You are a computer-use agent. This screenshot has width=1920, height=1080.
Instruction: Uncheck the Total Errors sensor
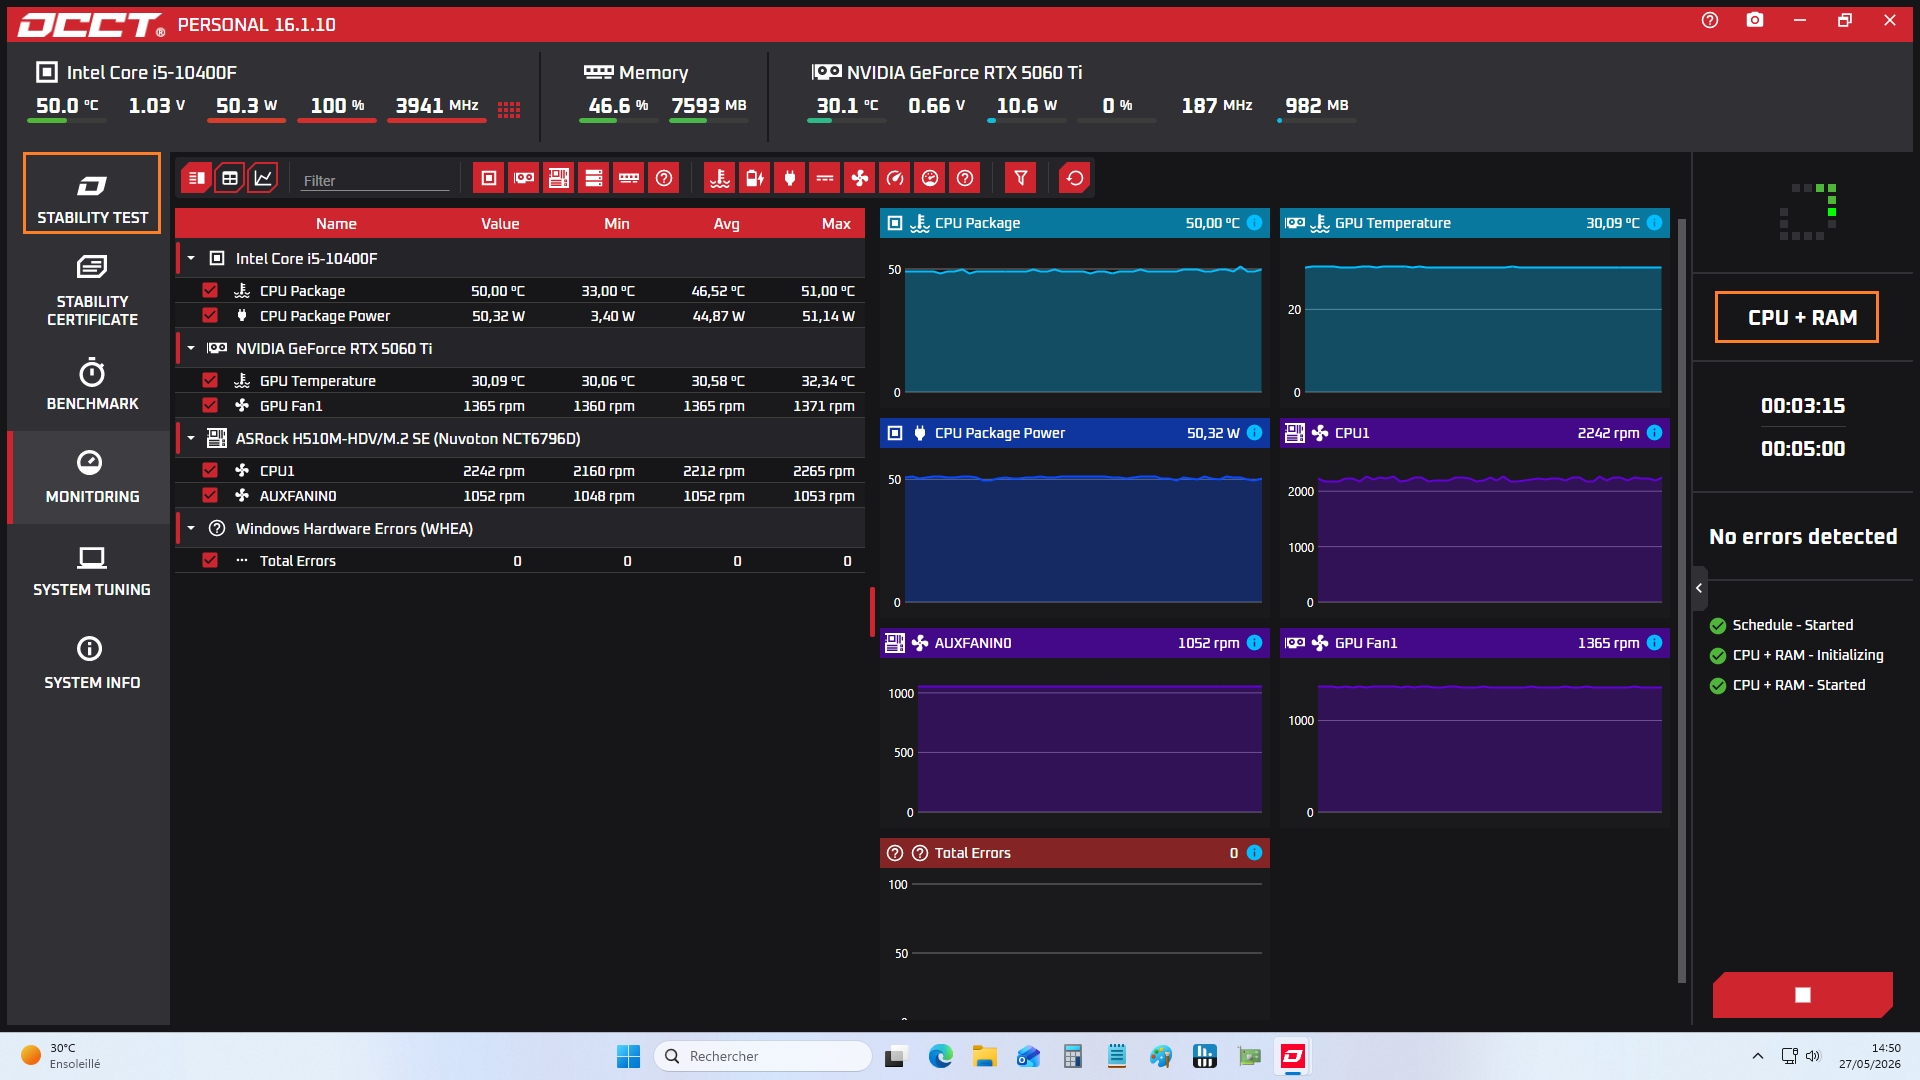(x=210, y=560)
